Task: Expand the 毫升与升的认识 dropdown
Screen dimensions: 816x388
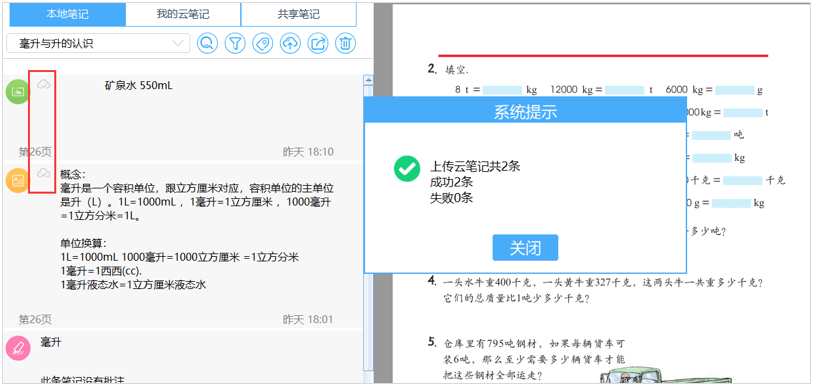Action: 98,44
